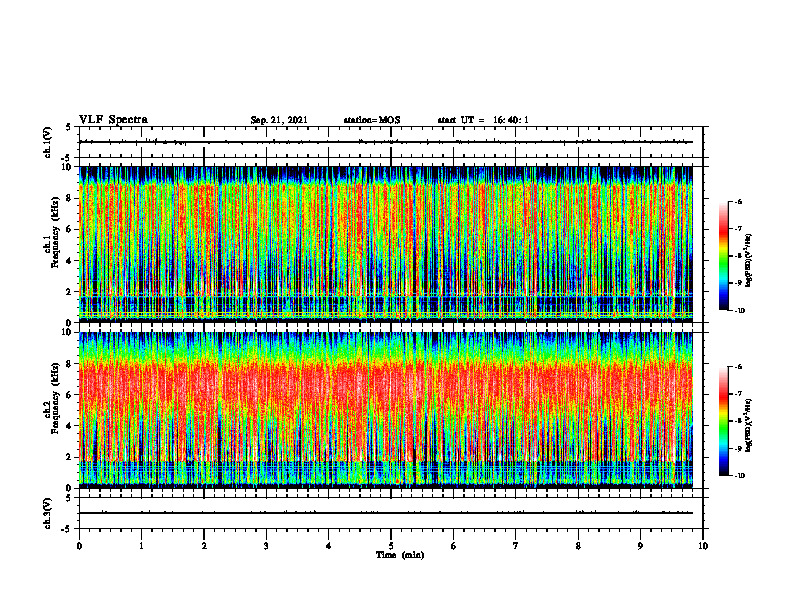This screenshot has width=792, height=612.
Task: Click the "-10" label on ch.1 colorbar
Action: [x=739, y=311]
